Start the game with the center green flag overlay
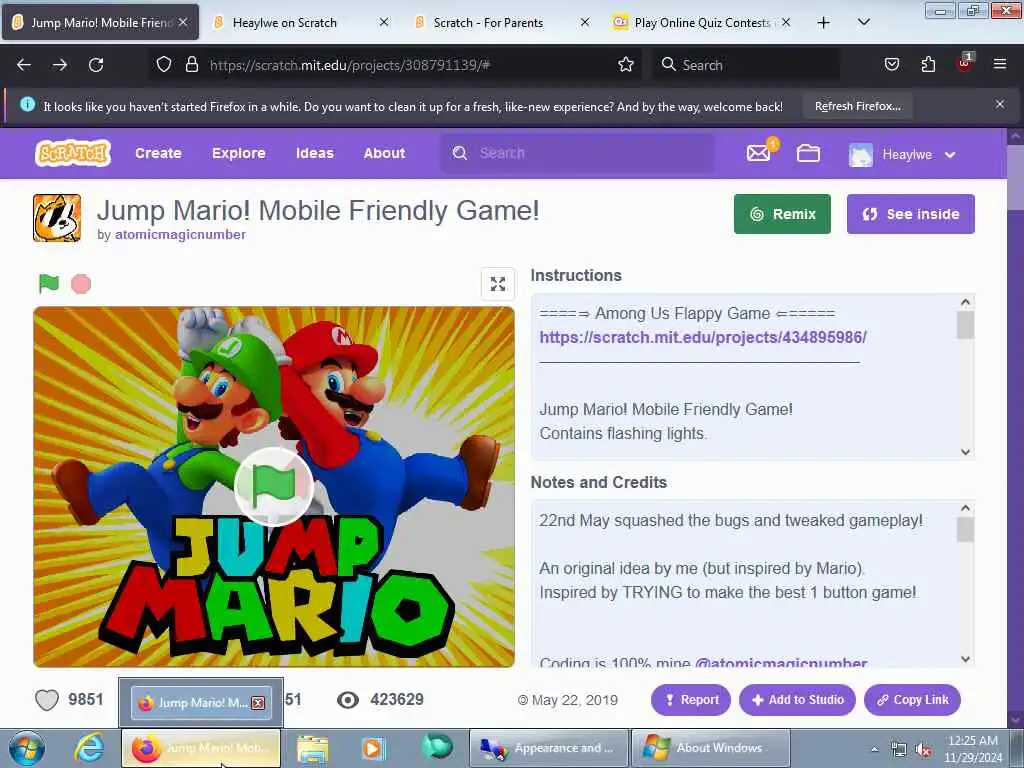1024x768 pixels. coord(274,486)
